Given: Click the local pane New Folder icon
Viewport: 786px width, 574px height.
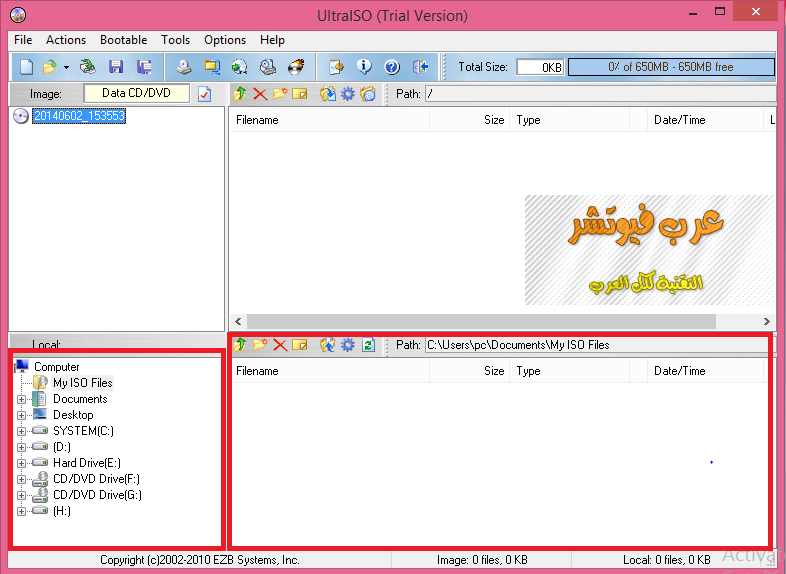Looking at the screenshot, I should click(x=260, y=345).
